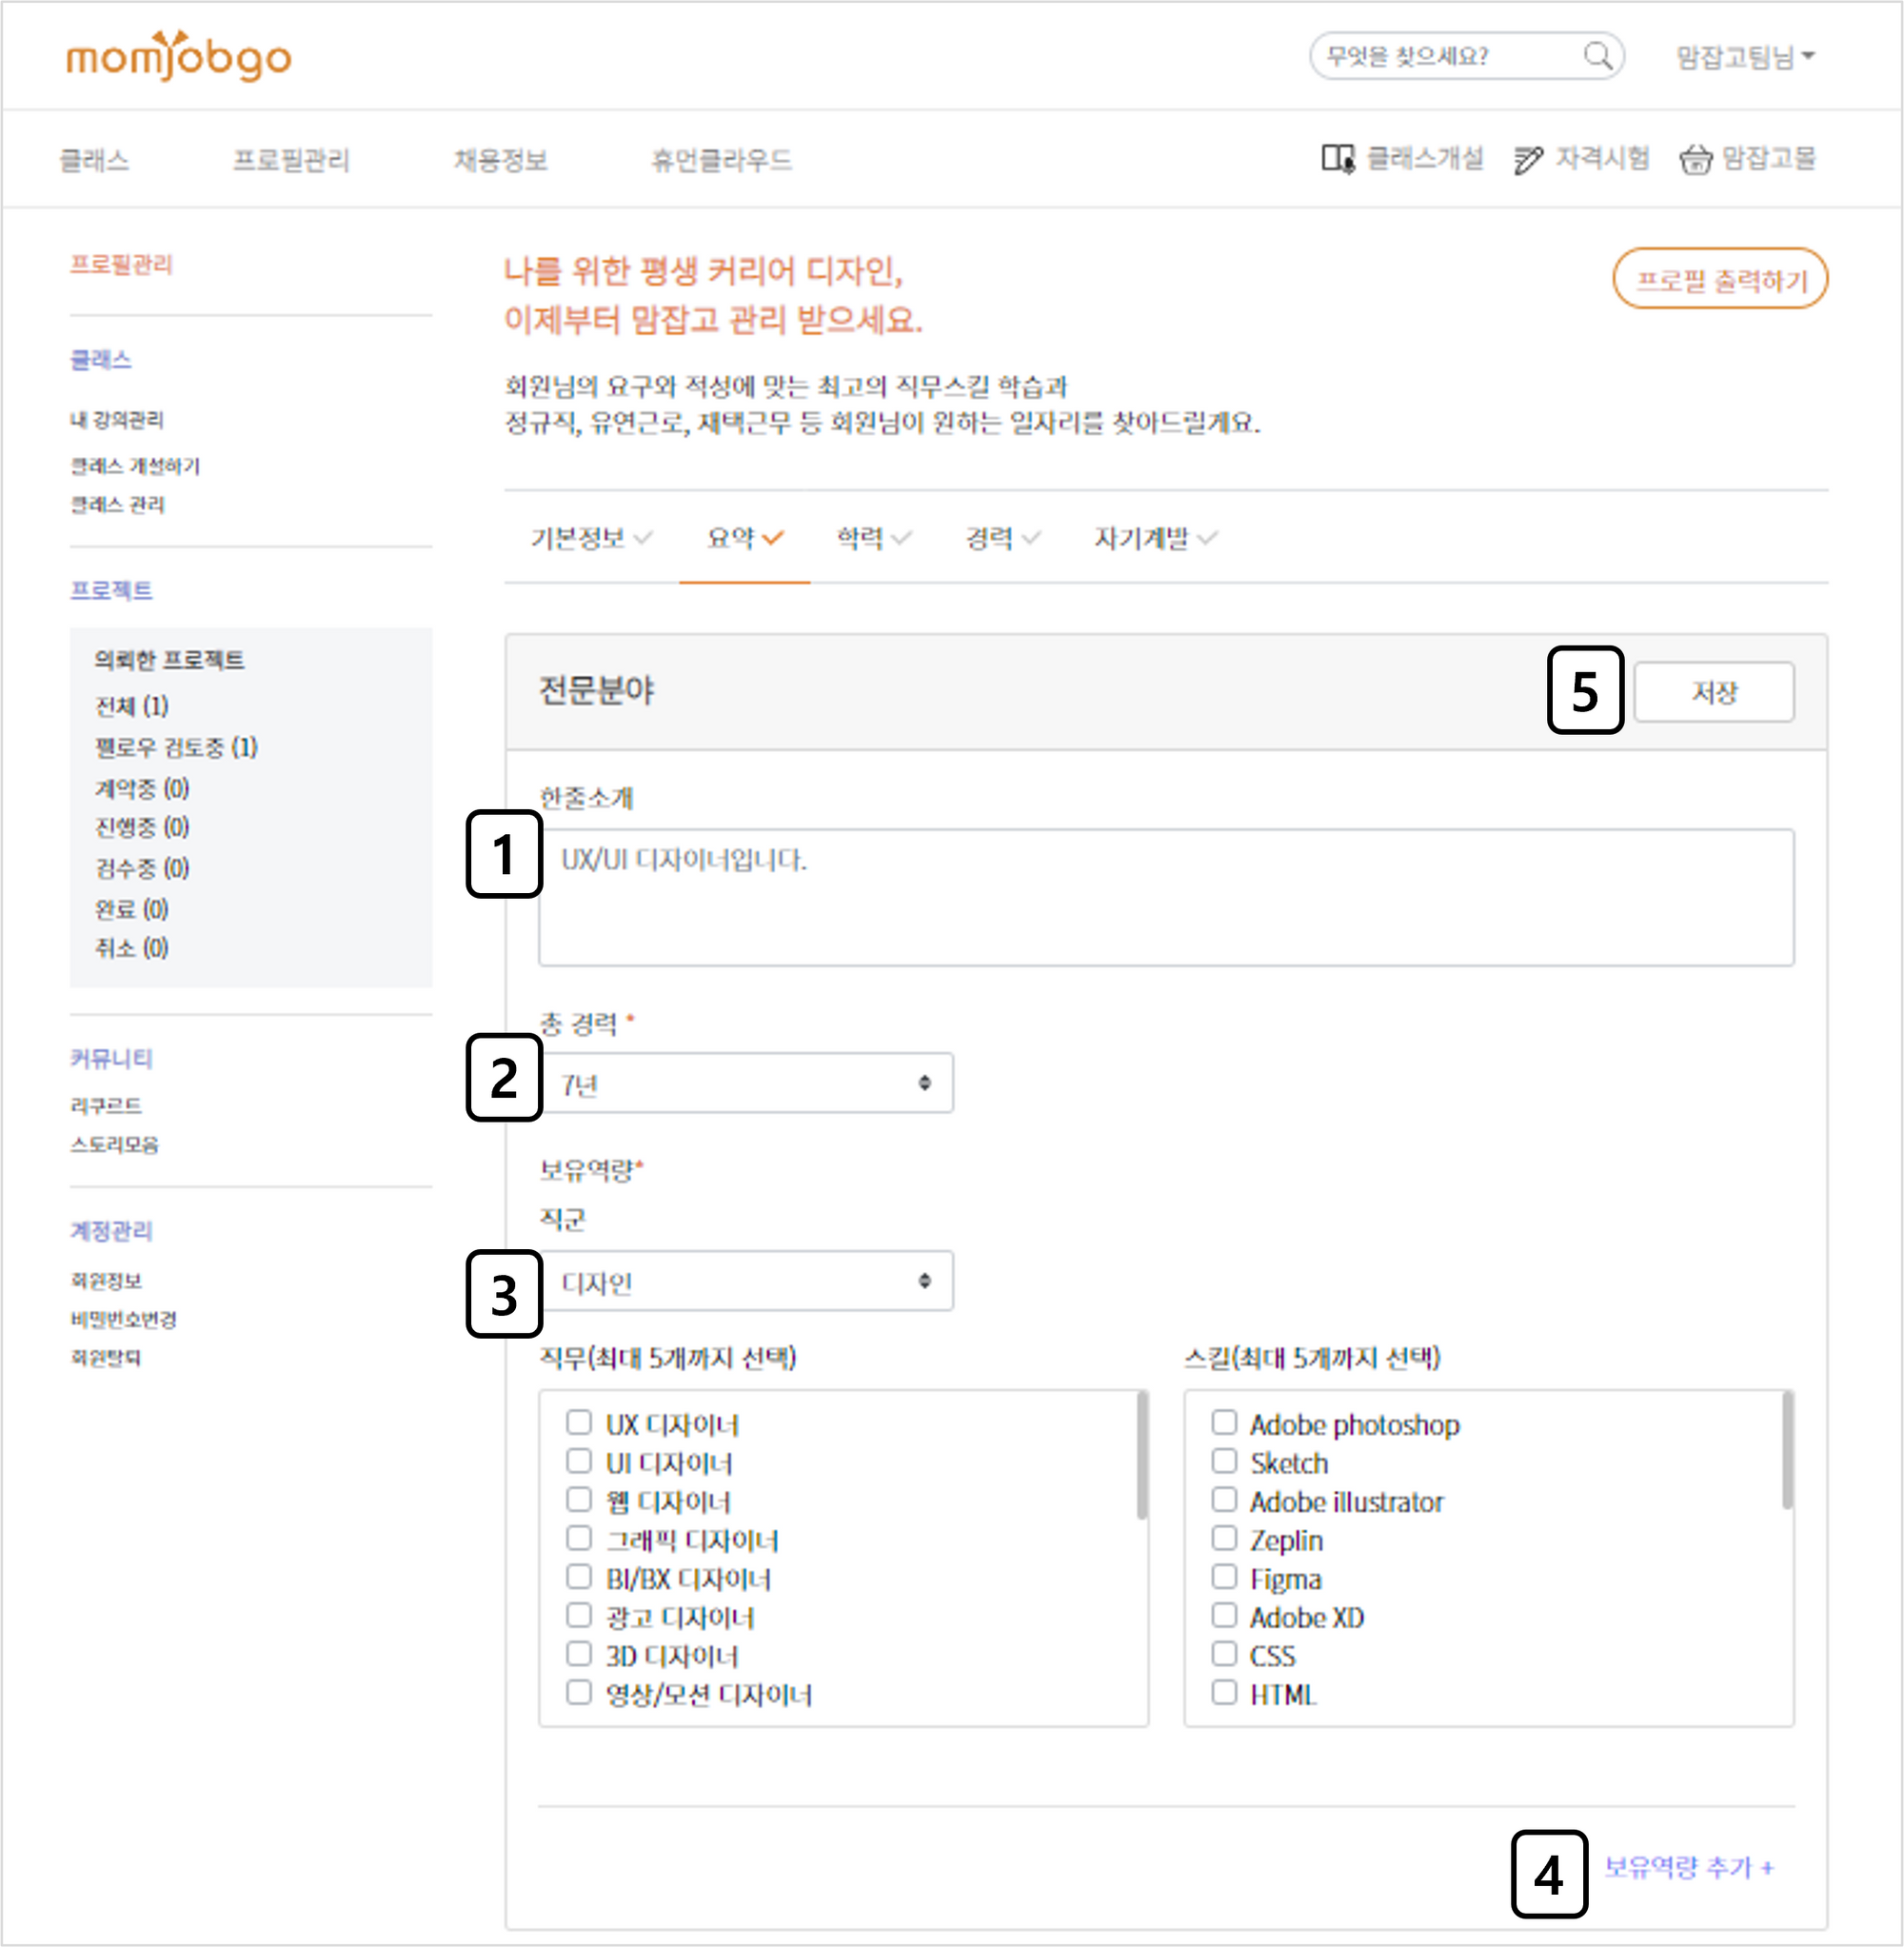The height and width of the screenshot is (1947, 1904).
Task: Click the checkmark next to 요약 tab
Action: (x=772, y=538)
